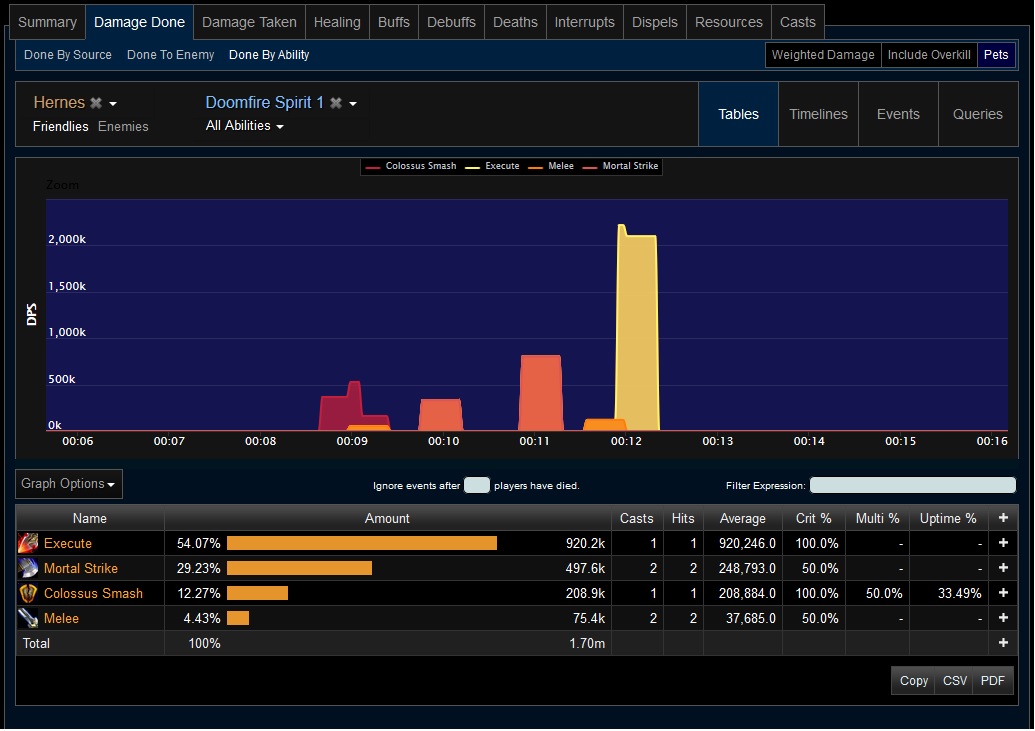Screen dimensions: 1035x731
Task: Select the Friendlies filter
Action: click(61, 126)
